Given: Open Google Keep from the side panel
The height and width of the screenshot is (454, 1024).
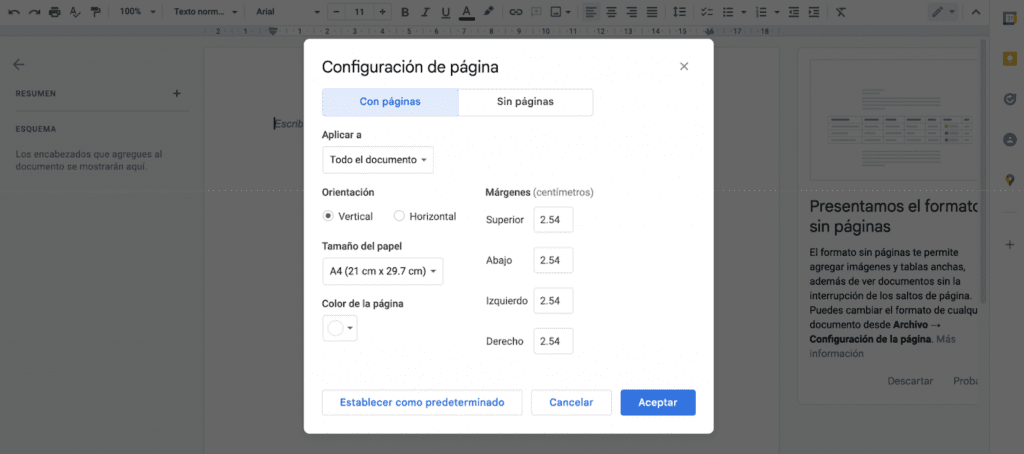Looking at the screenshot, I should pyautogui.click(x=1009, y=59).
